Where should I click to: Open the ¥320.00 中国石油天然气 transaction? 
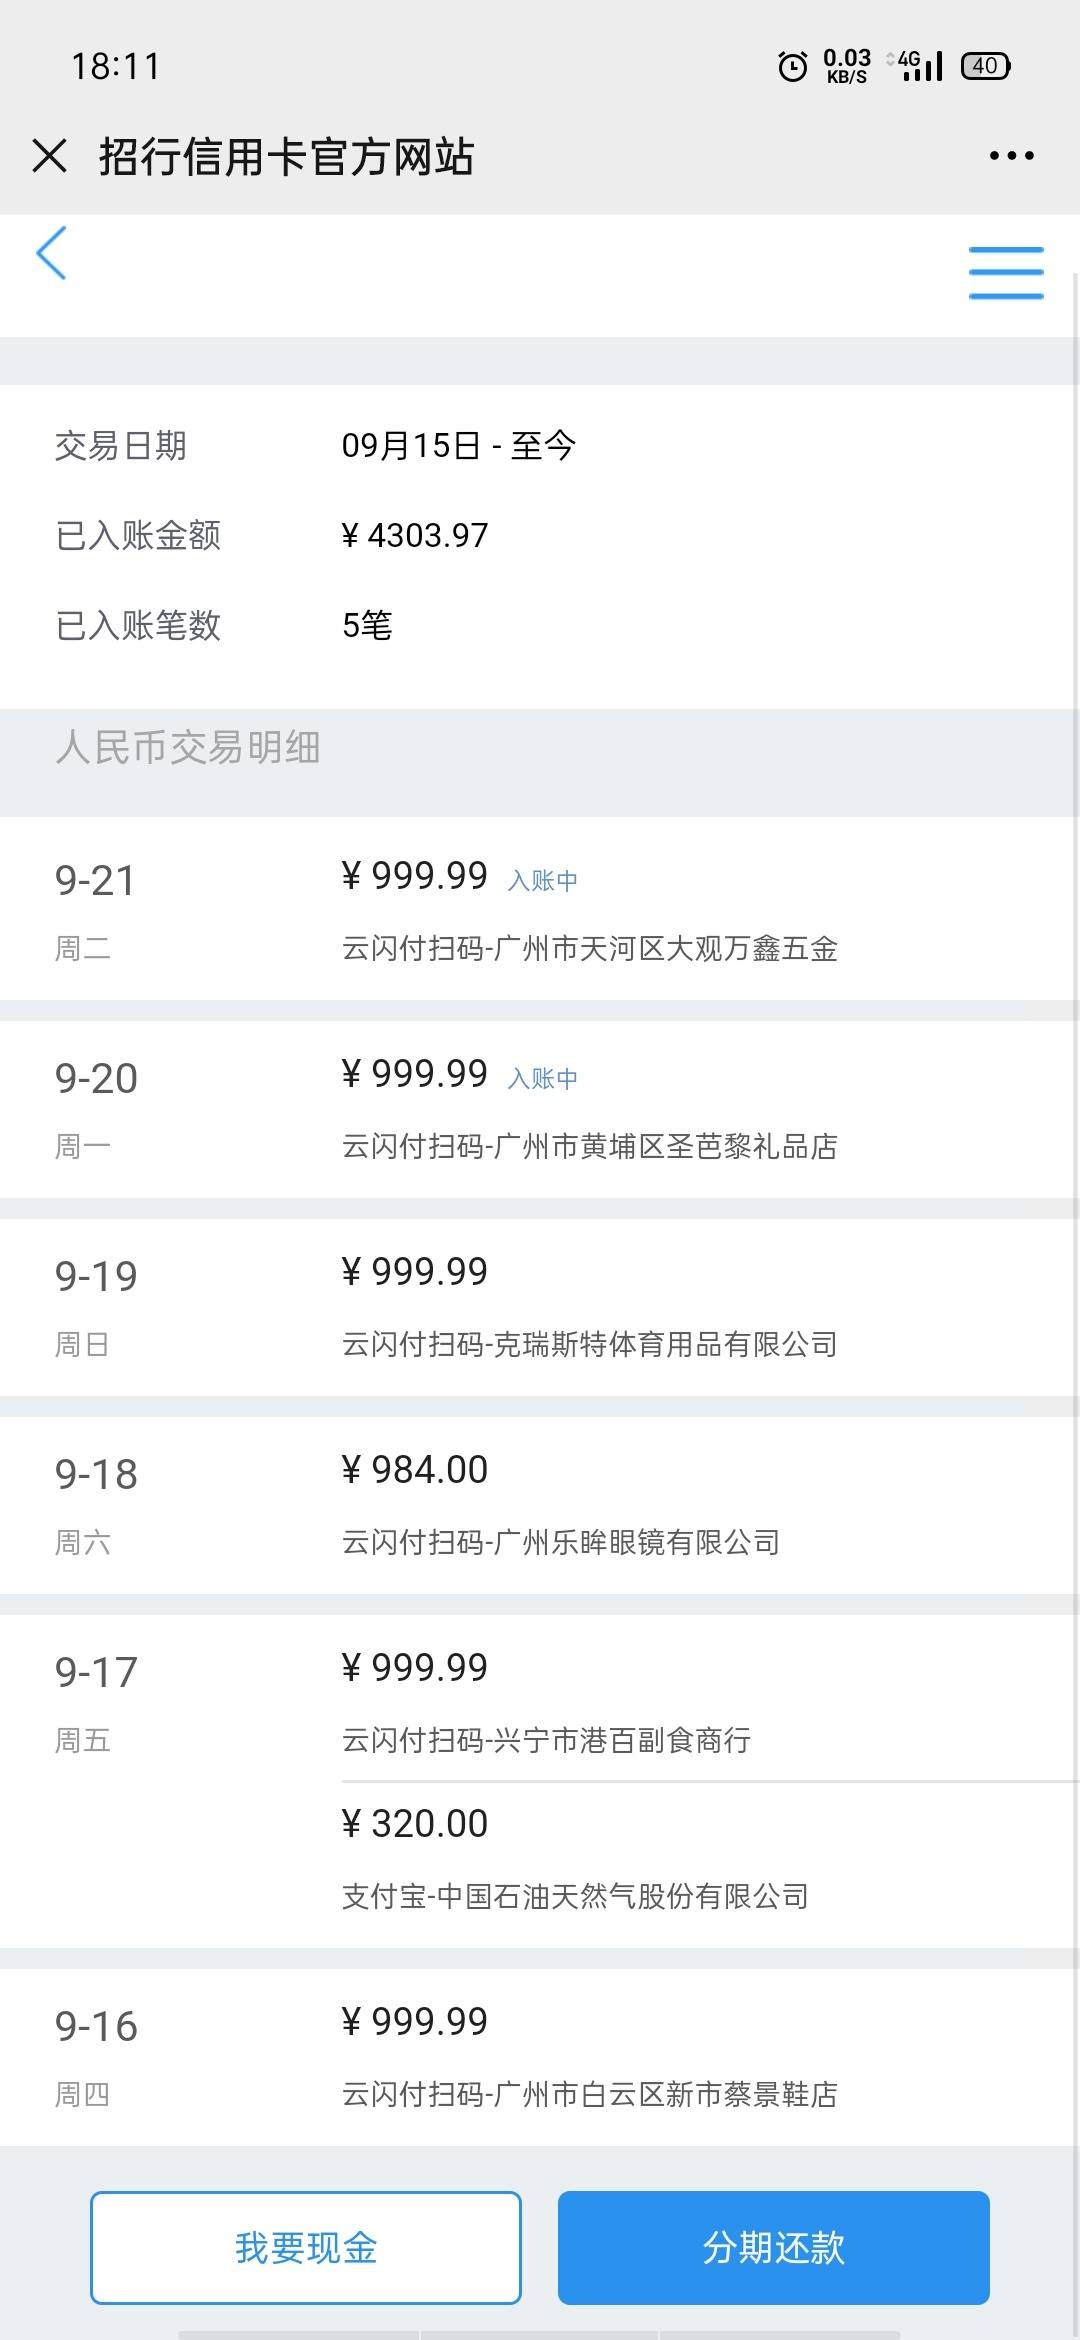click(x=710, y=1864)
